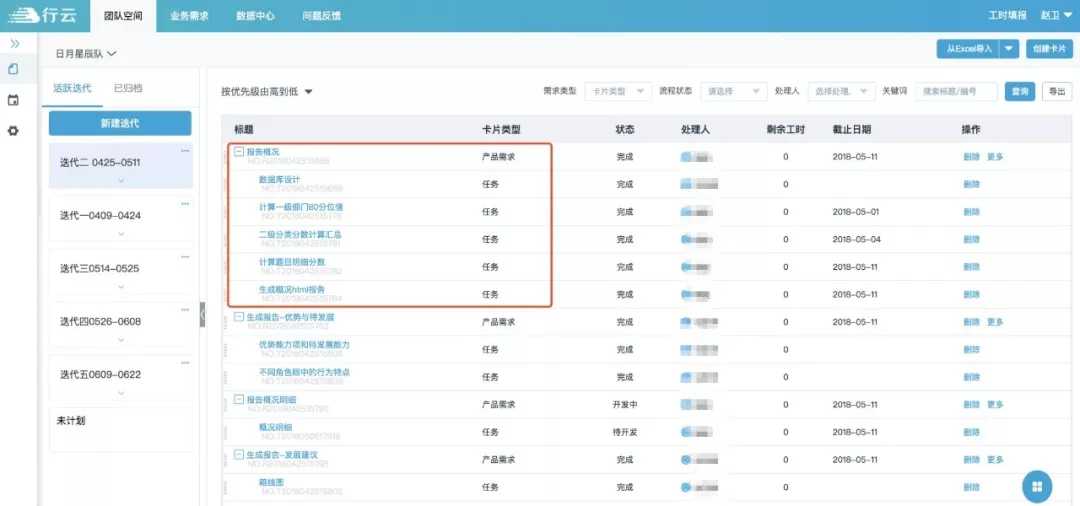1080x506 pixels.
Task: Click the iteration panel collapse handle
Action: (x=202, y=313)
